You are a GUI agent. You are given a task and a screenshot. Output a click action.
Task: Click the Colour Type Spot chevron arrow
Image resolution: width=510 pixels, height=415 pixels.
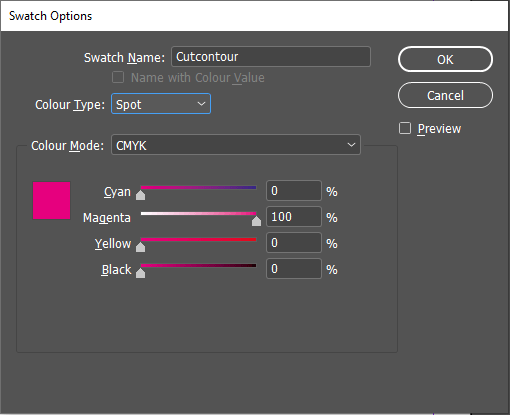point(201,104)
